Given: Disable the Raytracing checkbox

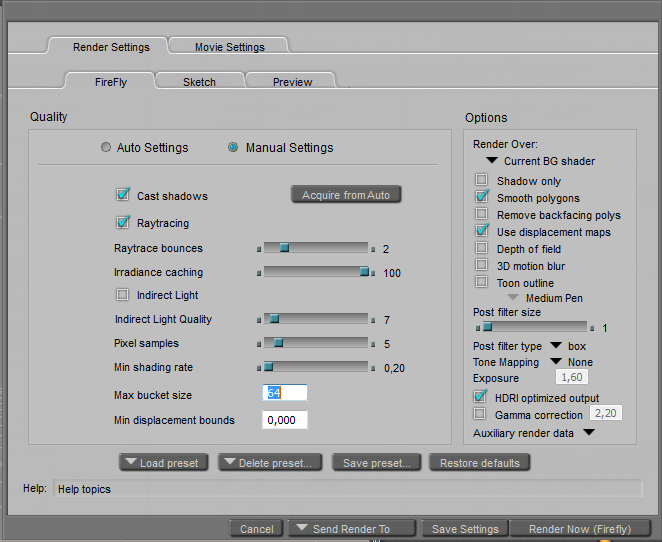Looking at the screenshot, I should [x=123, y=222].
